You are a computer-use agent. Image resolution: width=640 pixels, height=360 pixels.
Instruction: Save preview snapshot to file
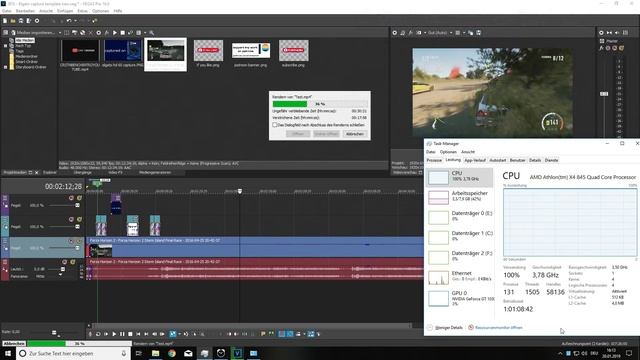(x=478, y=33)
